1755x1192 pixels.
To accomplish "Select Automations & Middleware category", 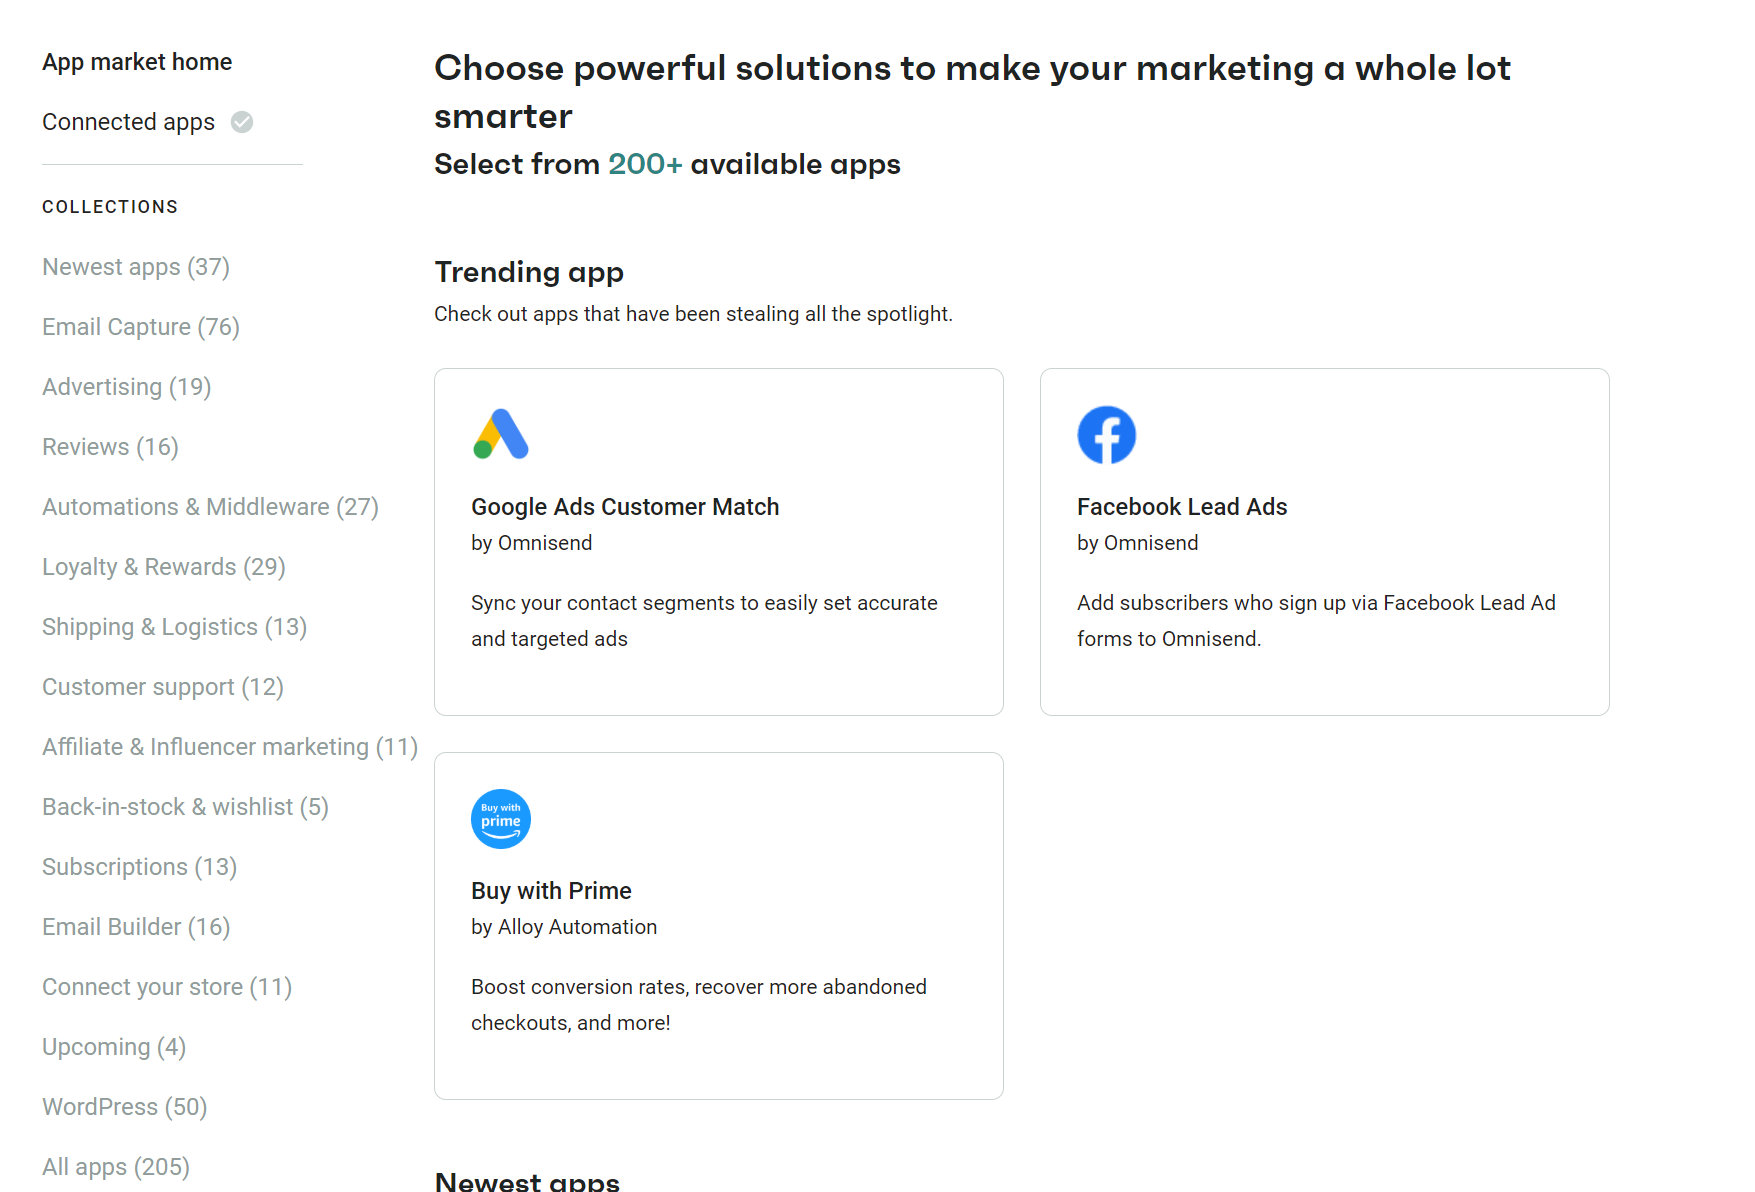I will [x=210, y=507].
